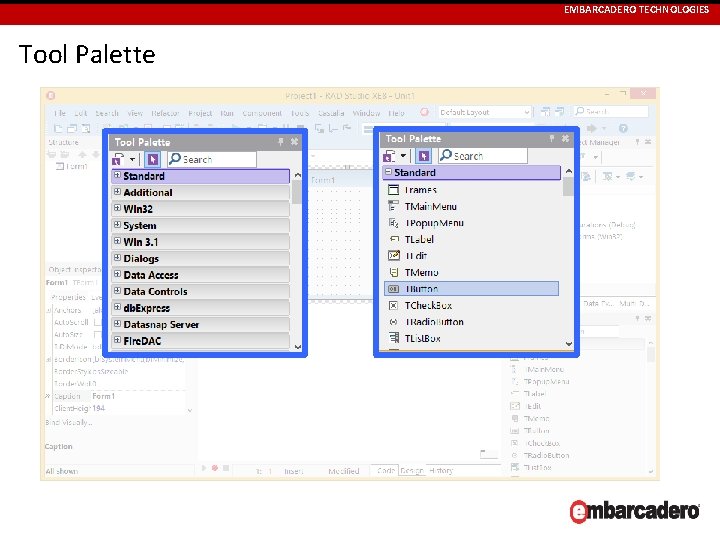
Task: Select the TListBox component icon
Action: point(394,338)
